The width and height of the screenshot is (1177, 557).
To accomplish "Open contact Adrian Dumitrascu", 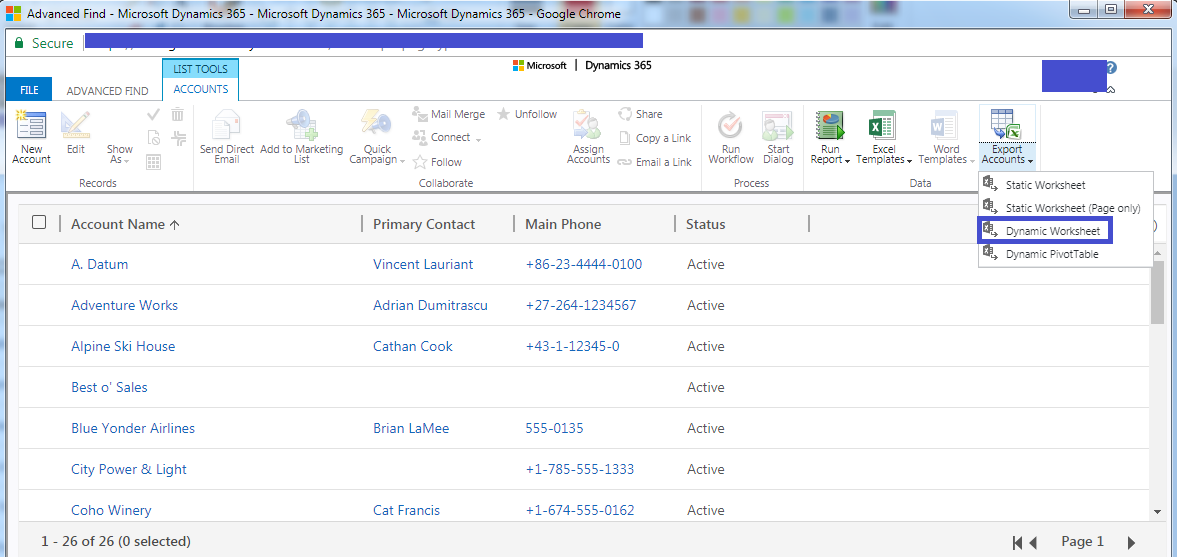I will coord(430,306).
